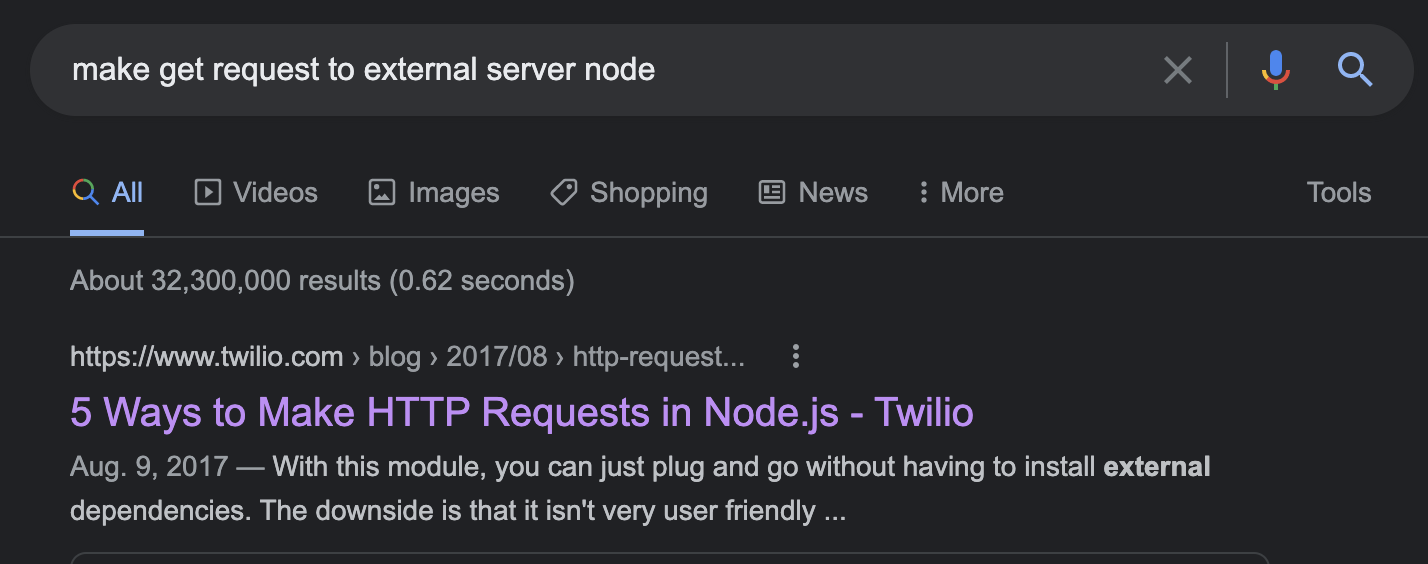Select the All results tab
The image size is (1428, 564).
[x=107, y=193]
